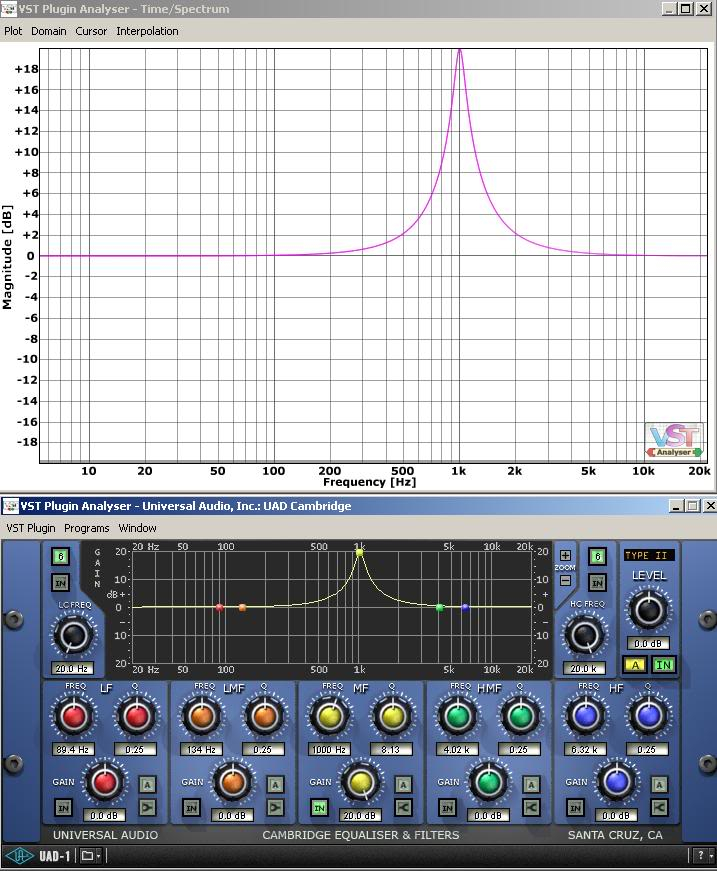Zoom in the EQ graph with plus
Viewport: 717px width, 871px height.
(565, 556)
